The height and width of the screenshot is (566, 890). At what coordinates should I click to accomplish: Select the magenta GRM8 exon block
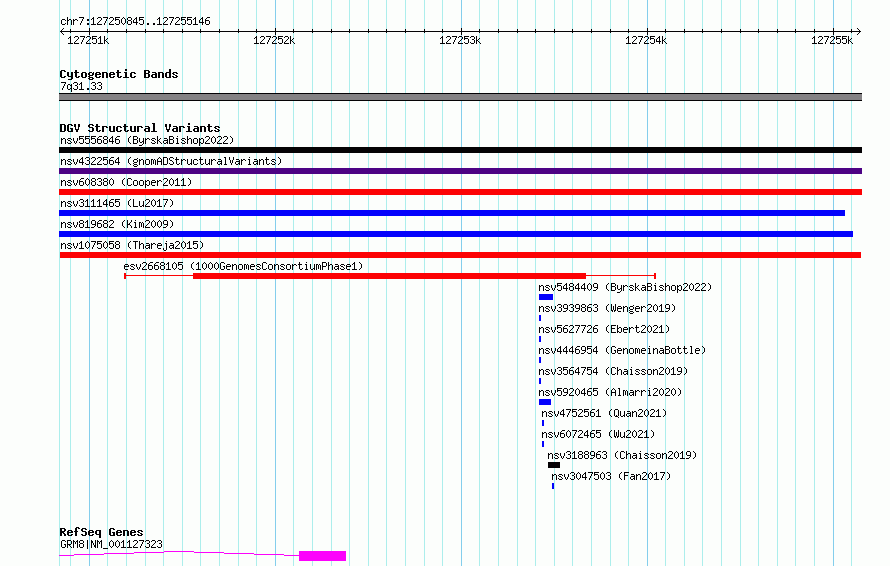point(322,556)
